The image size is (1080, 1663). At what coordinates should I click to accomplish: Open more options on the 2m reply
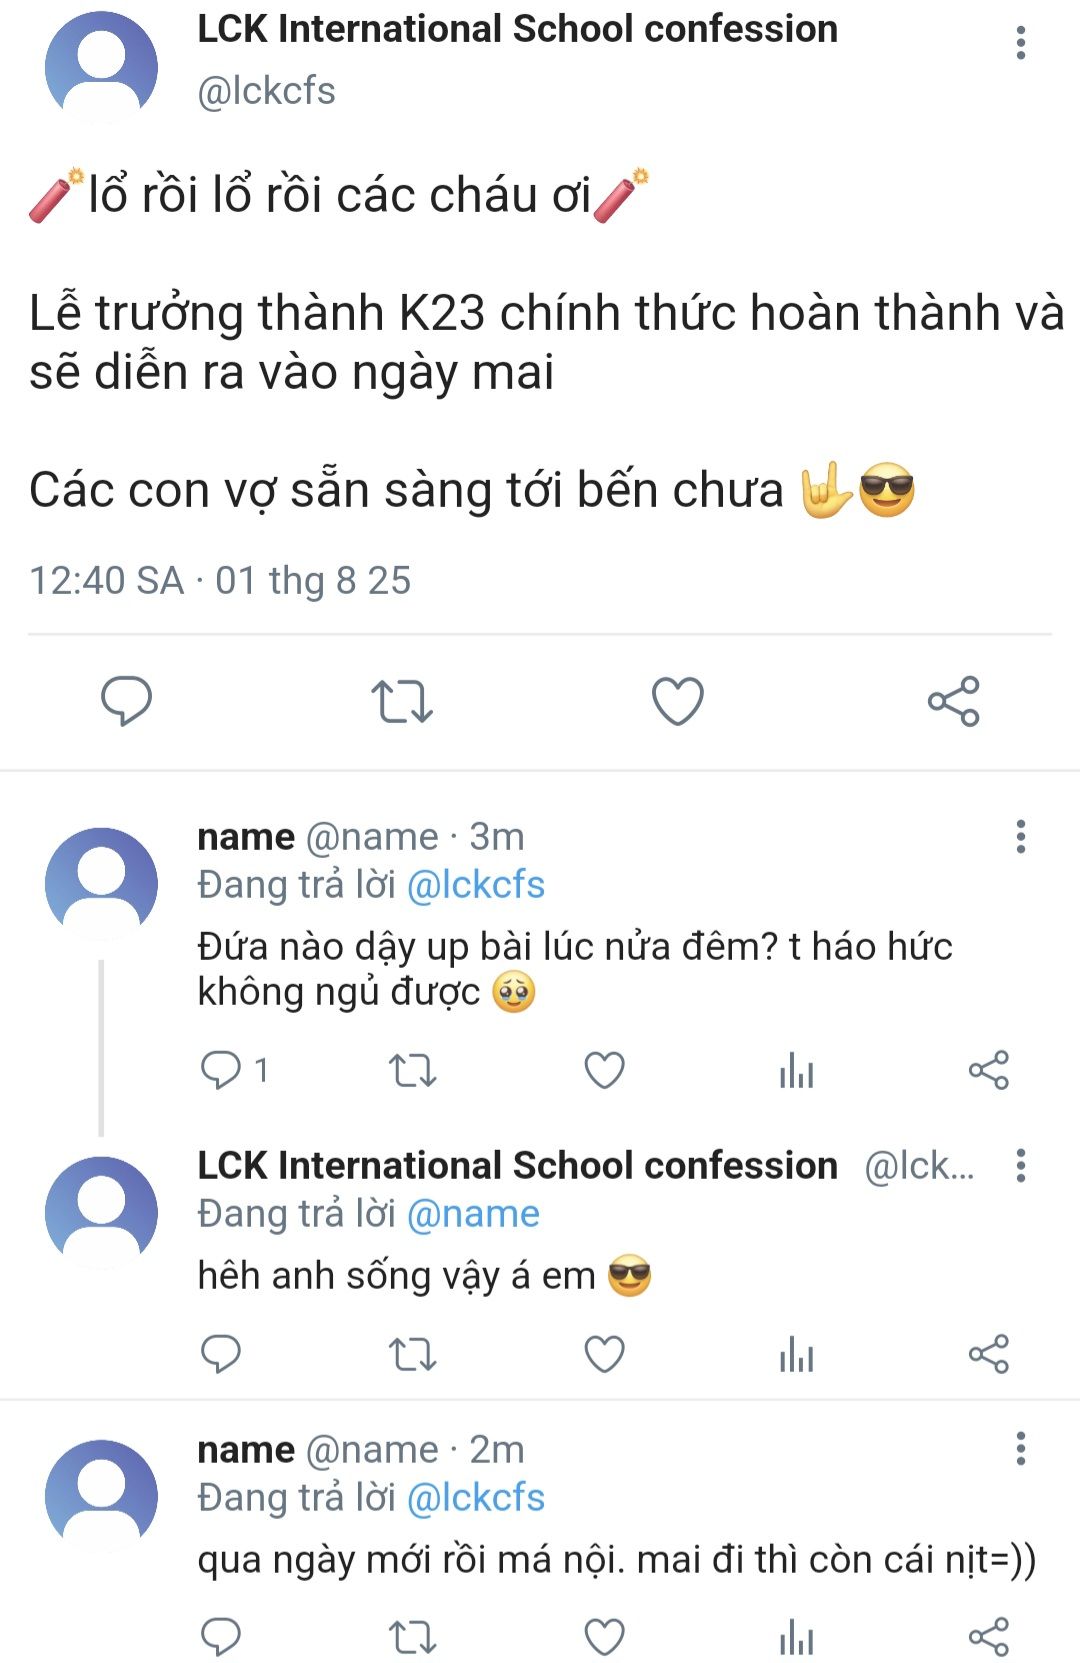point(1020,1448)
